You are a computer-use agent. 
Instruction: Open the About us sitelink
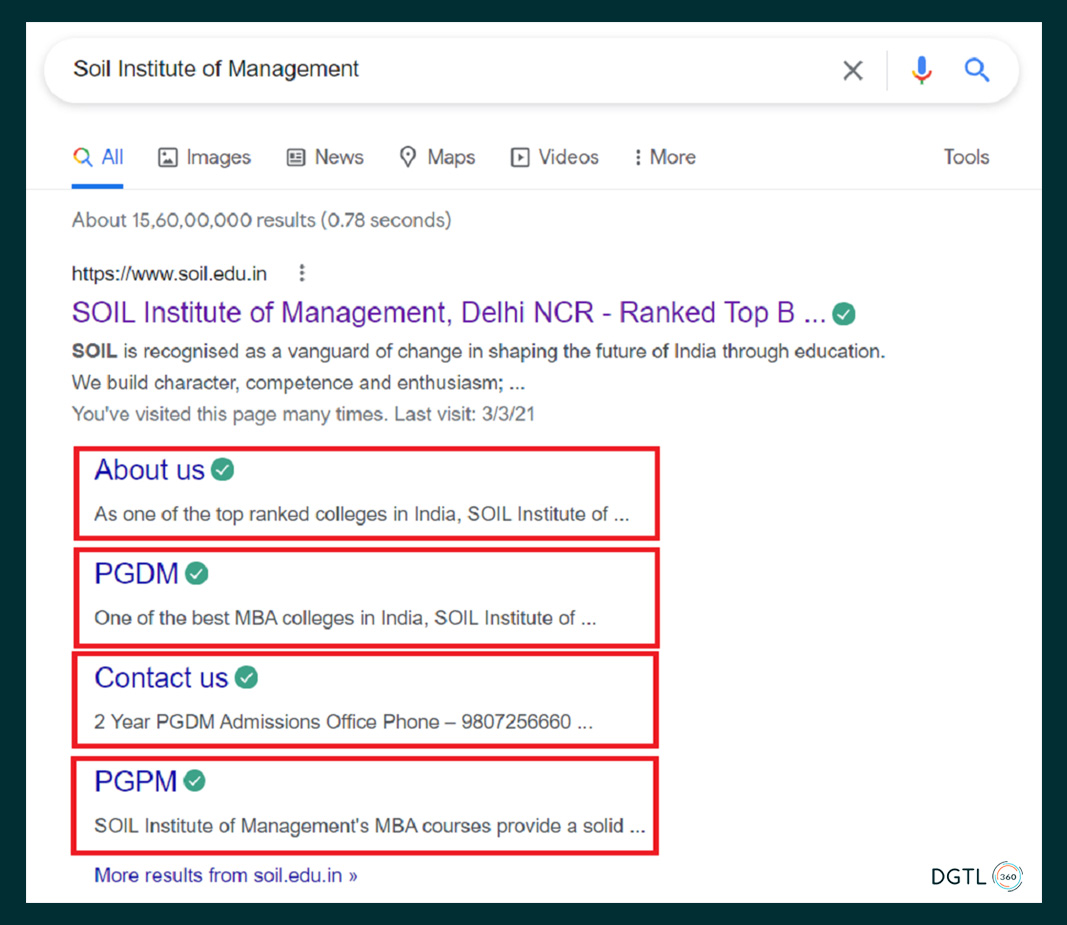coord(149,470)
